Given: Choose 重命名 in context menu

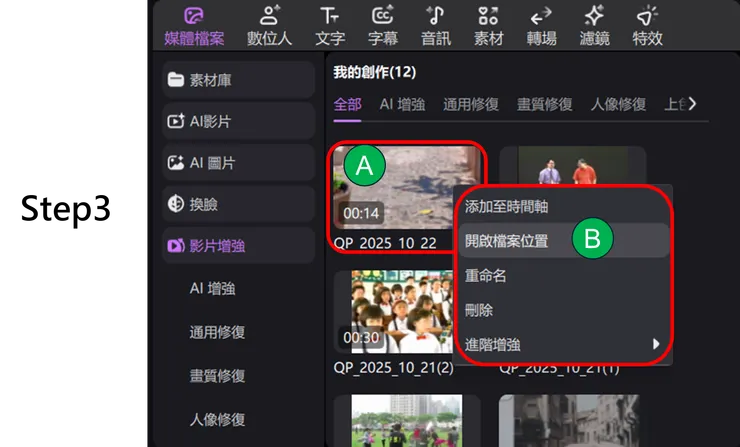Looking at the screenshot, I should [564, 275].
